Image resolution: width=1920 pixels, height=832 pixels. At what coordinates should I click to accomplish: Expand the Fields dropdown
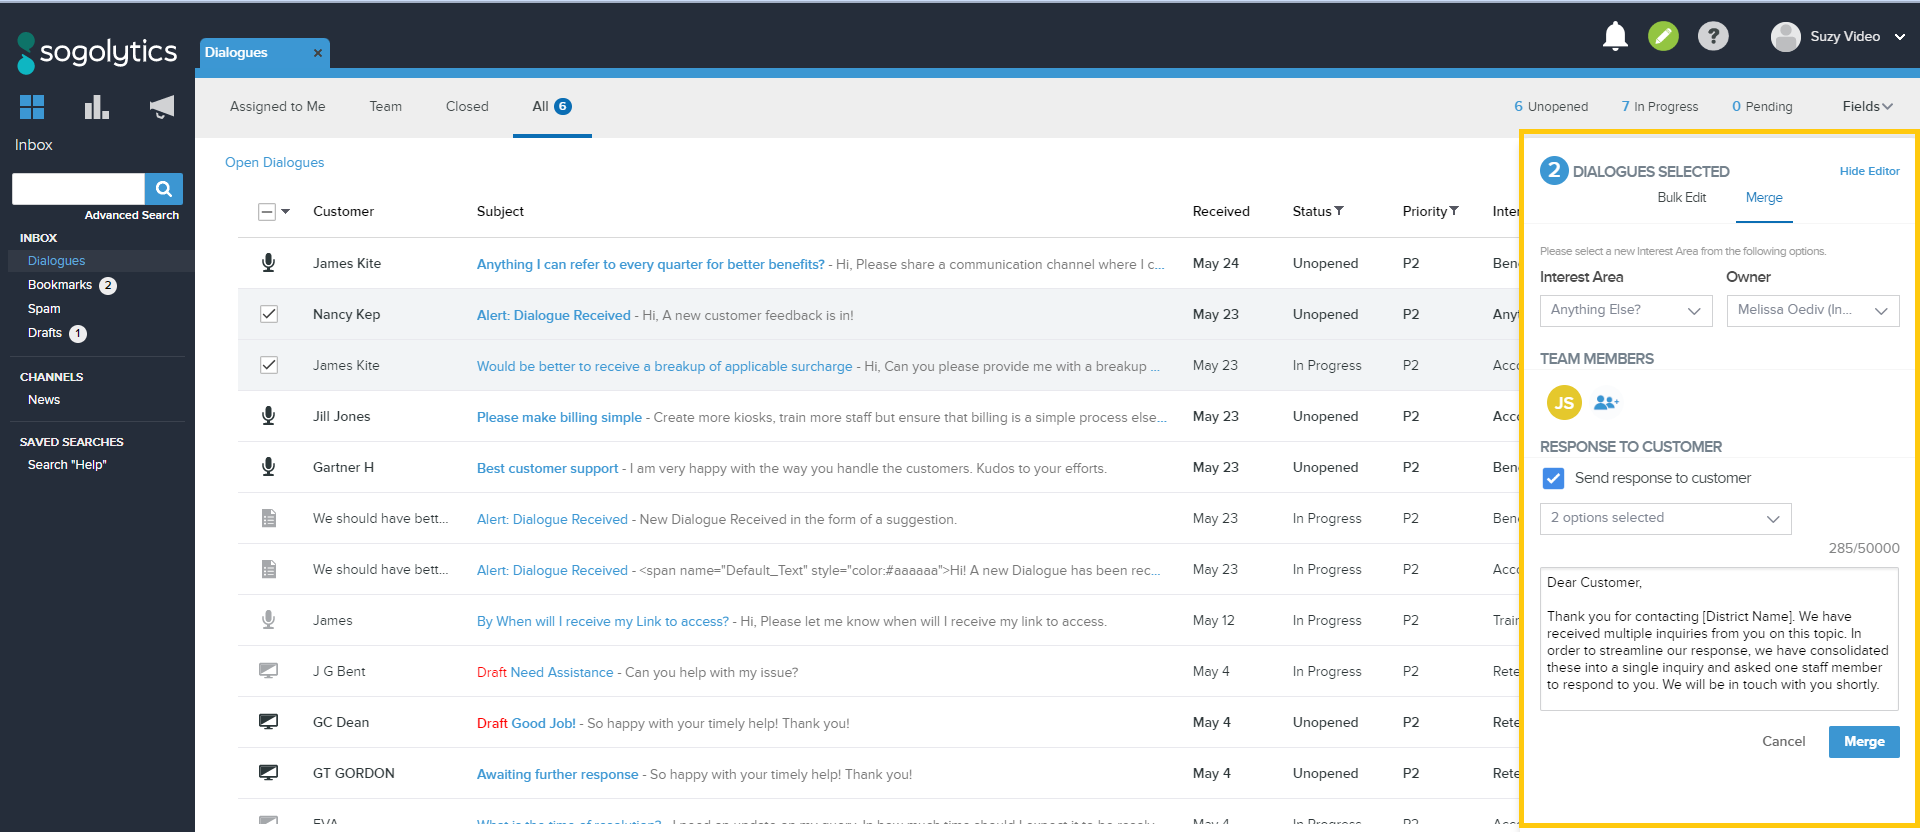(x=1867, y=107)
